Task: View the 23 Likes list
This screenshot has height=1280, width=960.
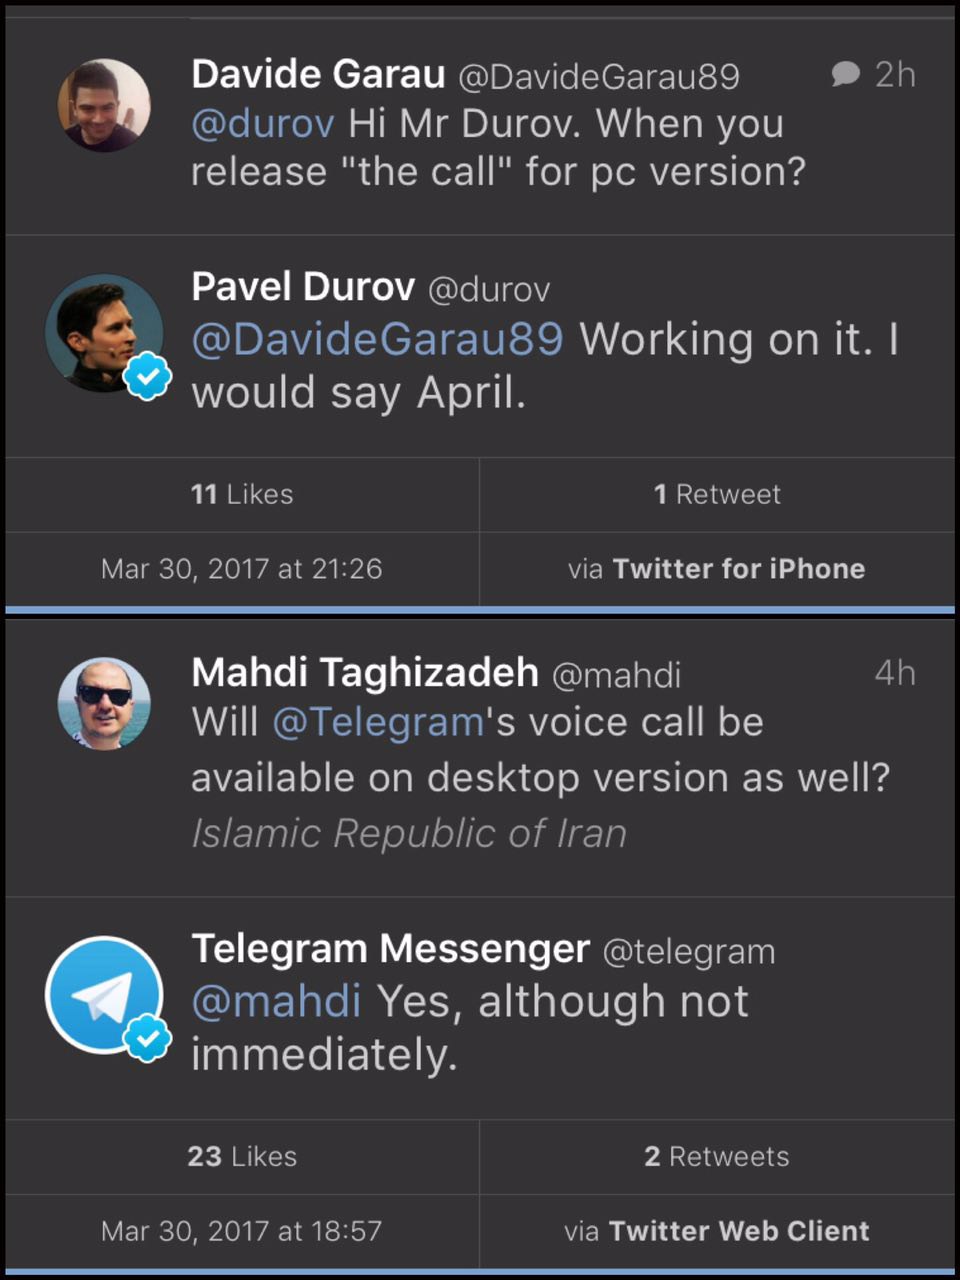Action: 242,1156
